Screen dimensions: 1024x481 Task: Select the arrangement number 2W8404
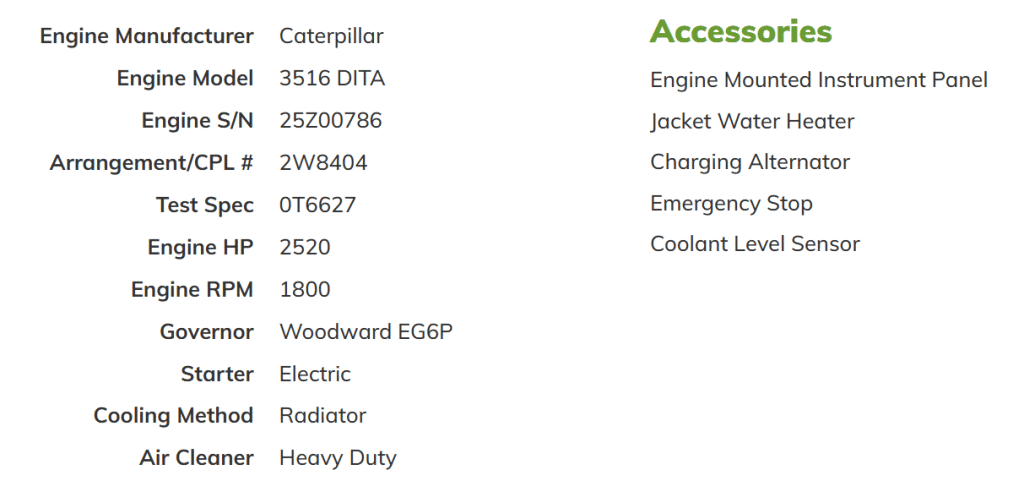coord(323,163)
